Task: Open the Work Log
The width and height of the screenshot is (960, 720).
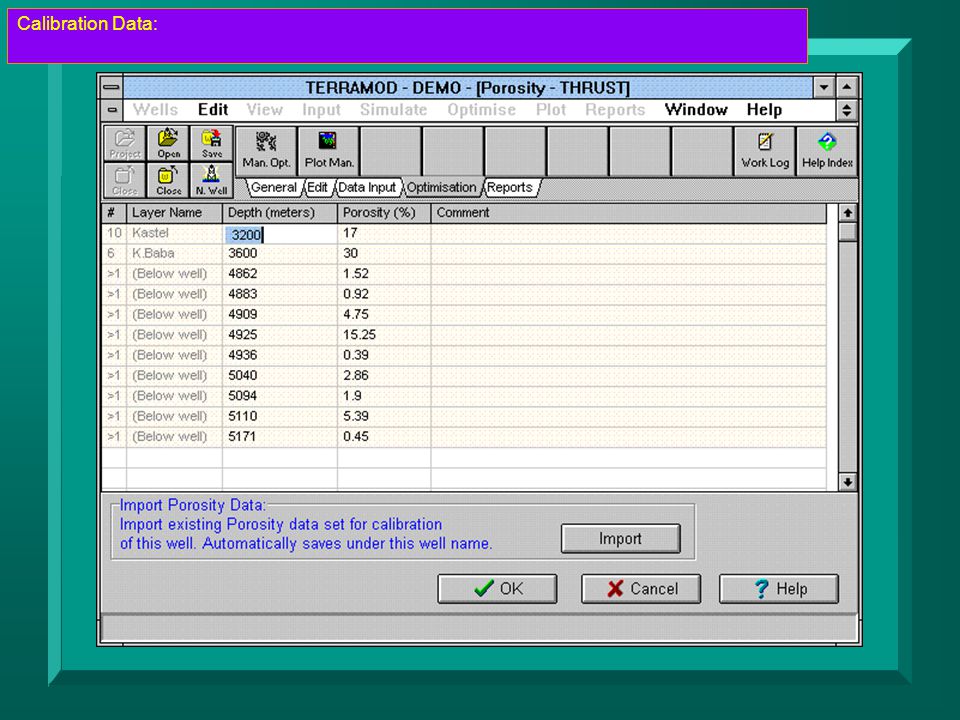Action: (765, 151)
